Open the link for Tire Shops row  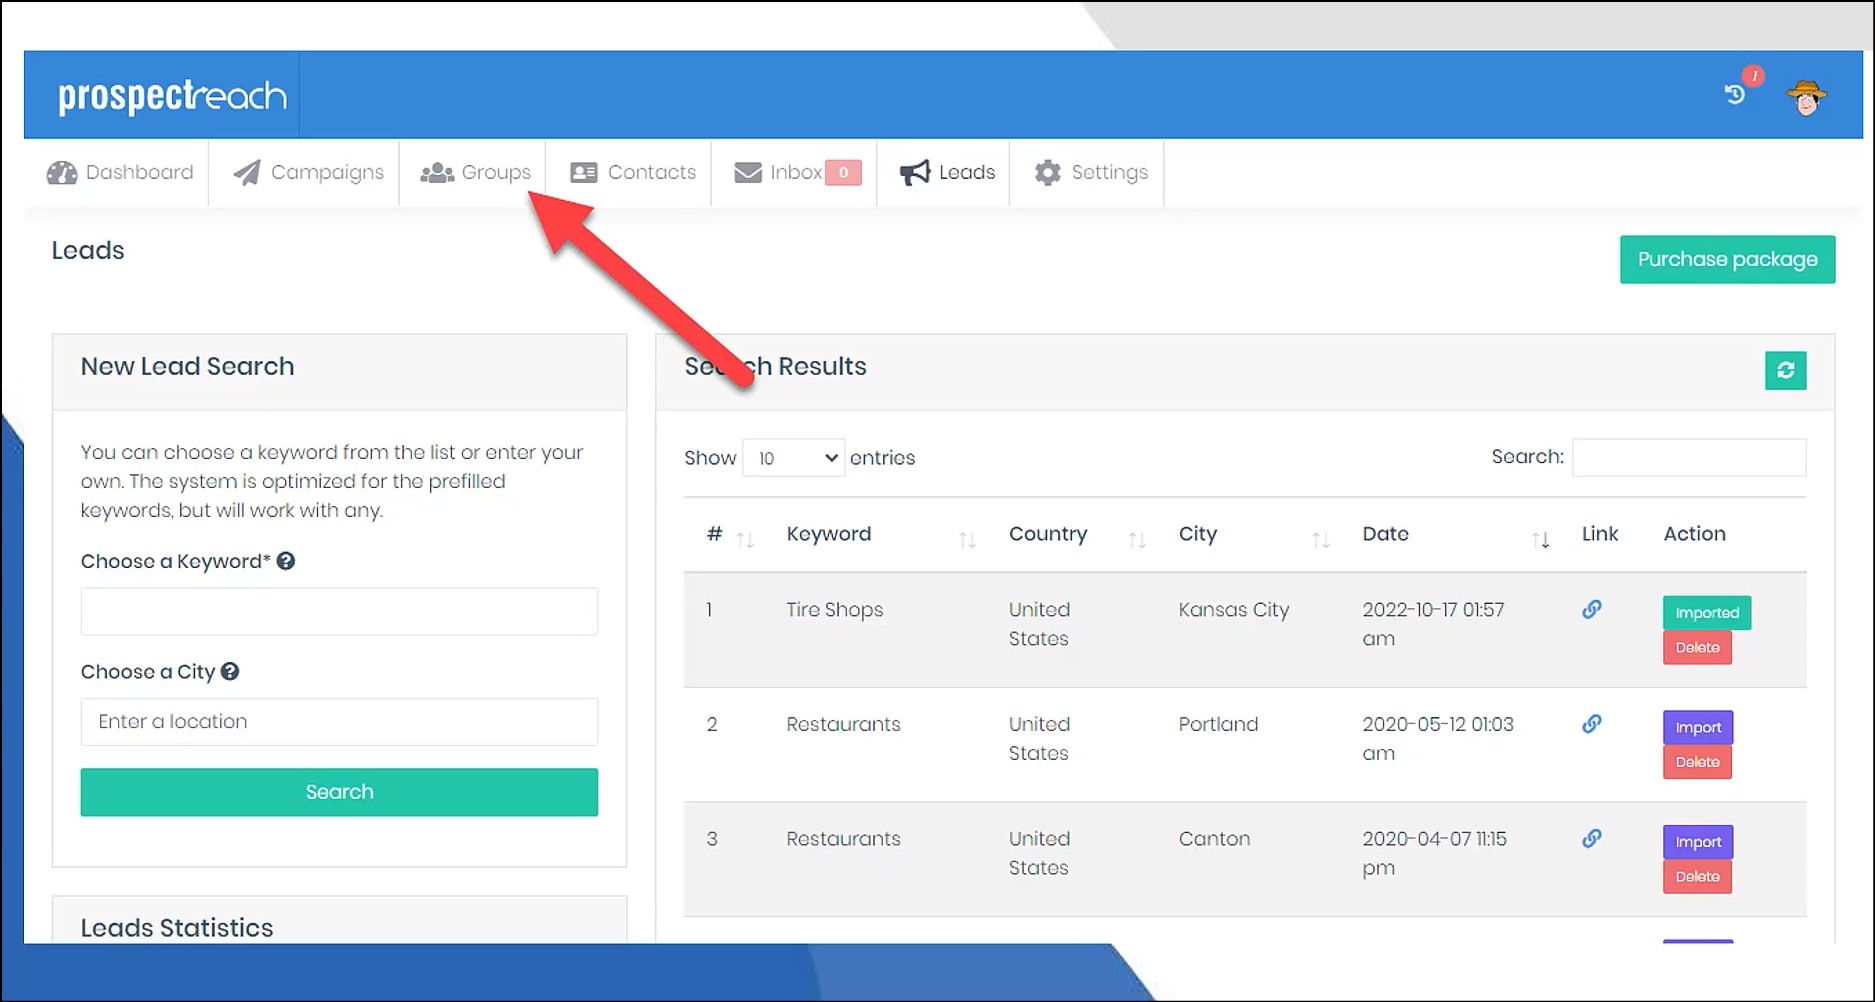pyautogui.click(x=1592, y=609)
